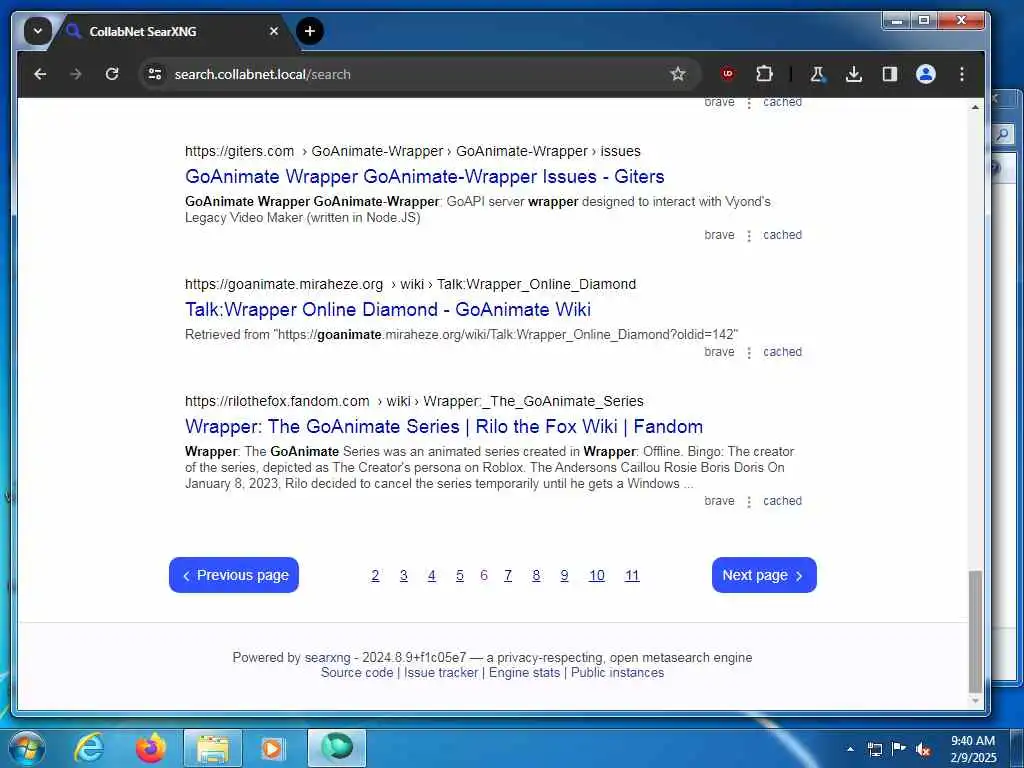Viewport: 1024px width, 768px height.
Task: Go to results page 2
Action: coord(375,575)
